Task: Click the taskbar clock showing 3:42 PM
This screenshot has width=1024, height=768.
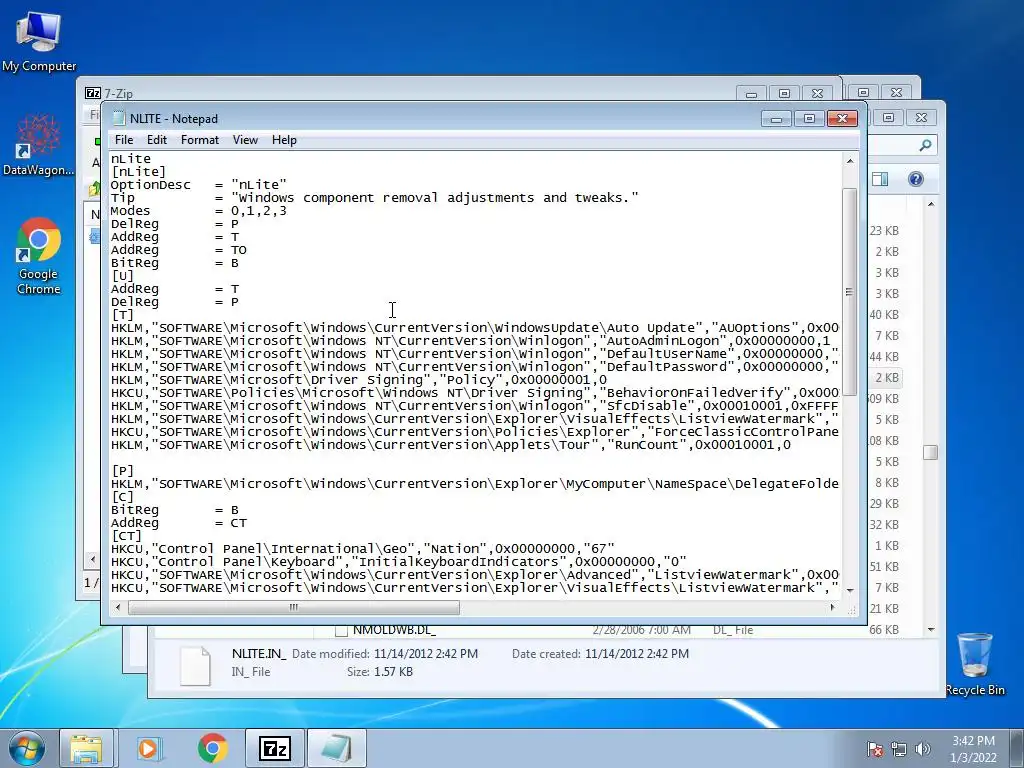Action: pos(973,749)
